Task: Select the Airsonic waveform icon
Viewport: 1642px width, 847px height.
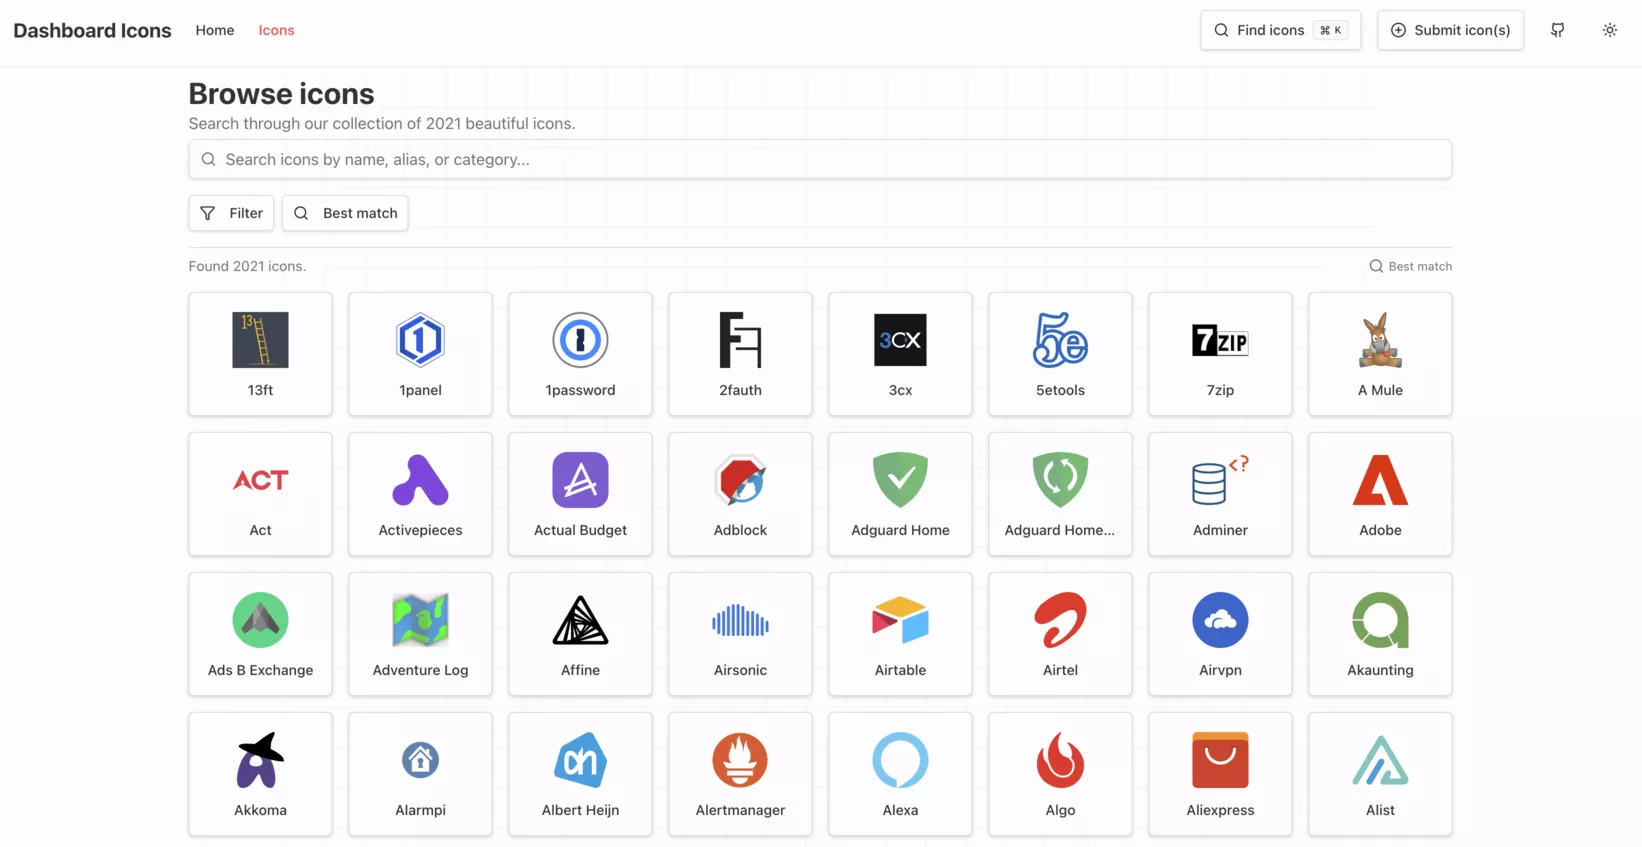Action: tap(740, 634)
